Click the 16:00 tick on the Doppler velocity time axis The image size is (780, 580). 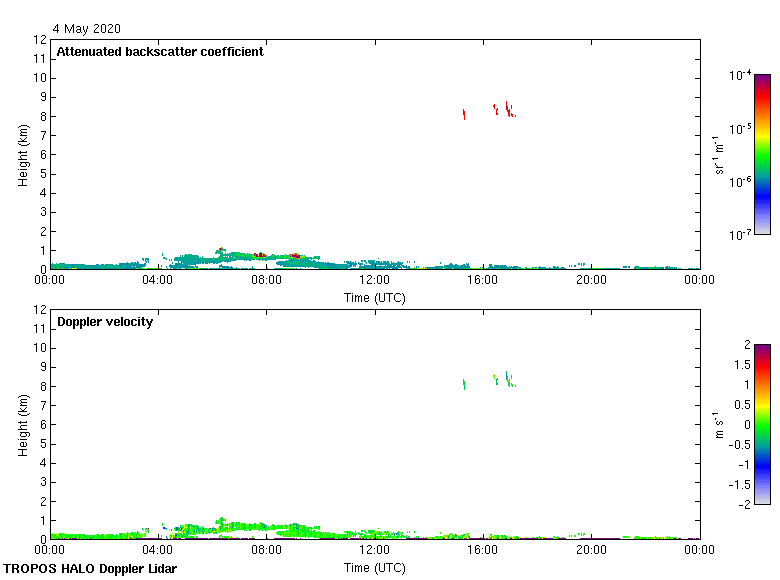click(483, 549)
